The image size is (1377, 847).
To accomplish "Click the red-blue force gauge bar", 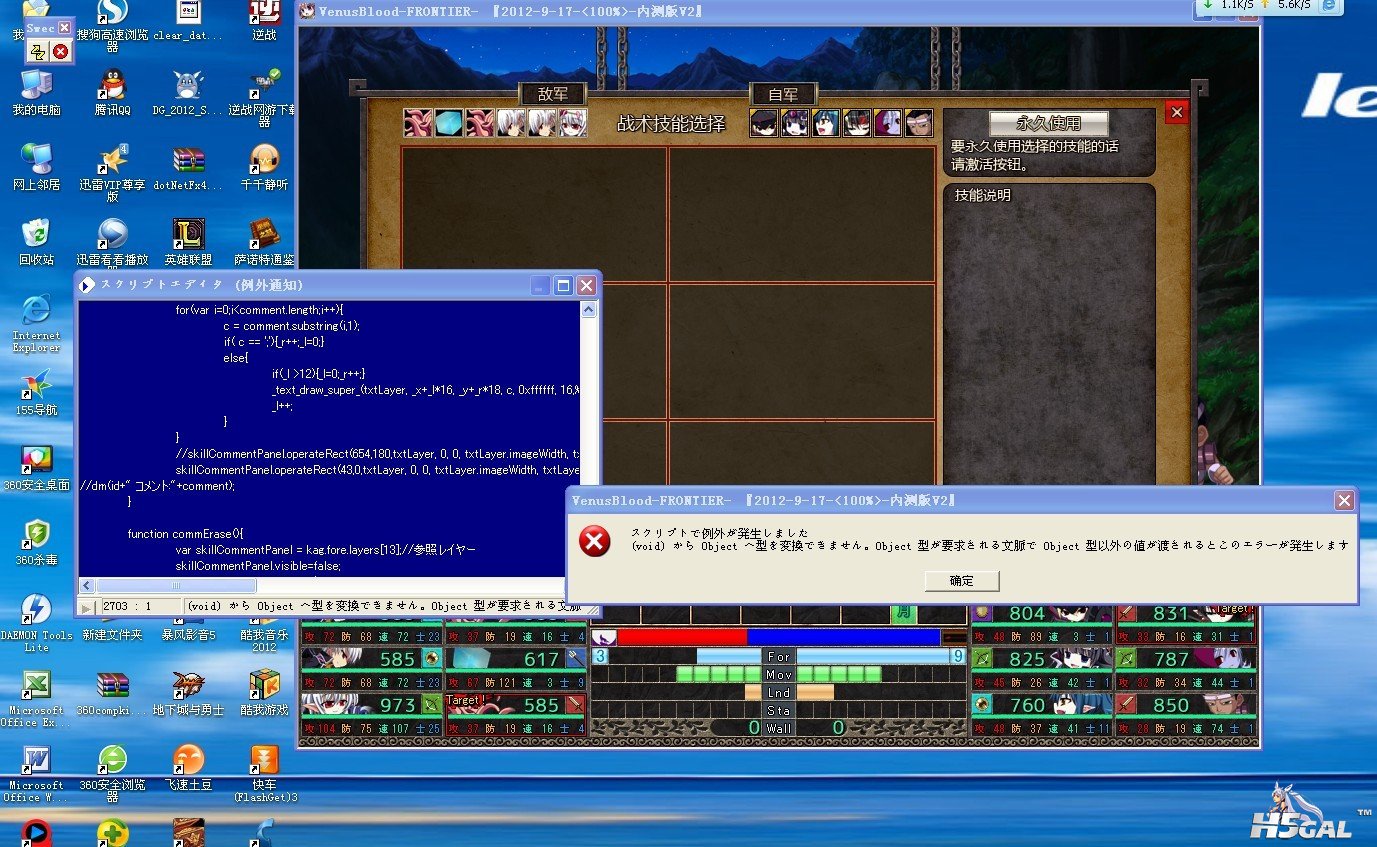I will (x=778, y=637).
